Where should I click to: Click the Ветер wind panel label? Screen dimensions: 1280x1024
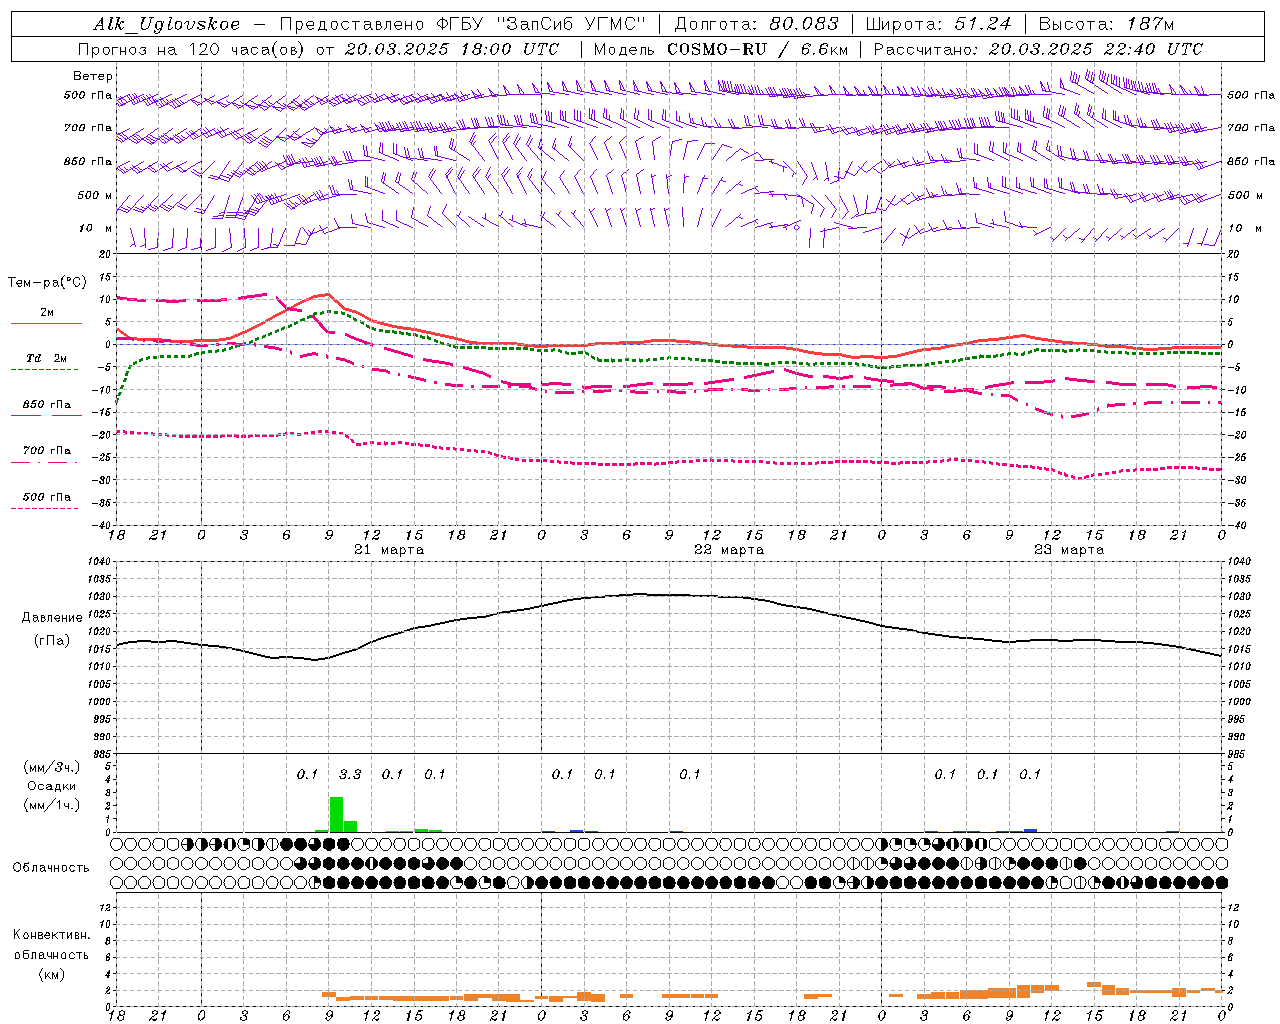(93, 76)
